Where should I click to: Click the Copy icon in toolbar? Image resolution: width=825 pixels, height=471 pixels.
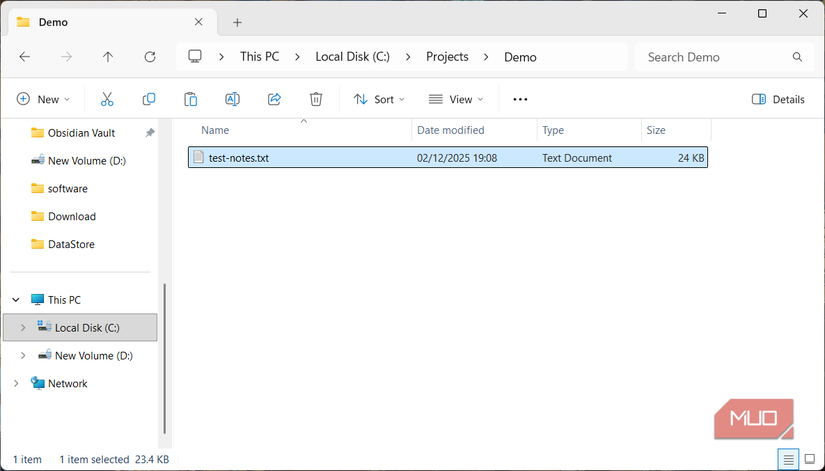[x=149, y=99]
